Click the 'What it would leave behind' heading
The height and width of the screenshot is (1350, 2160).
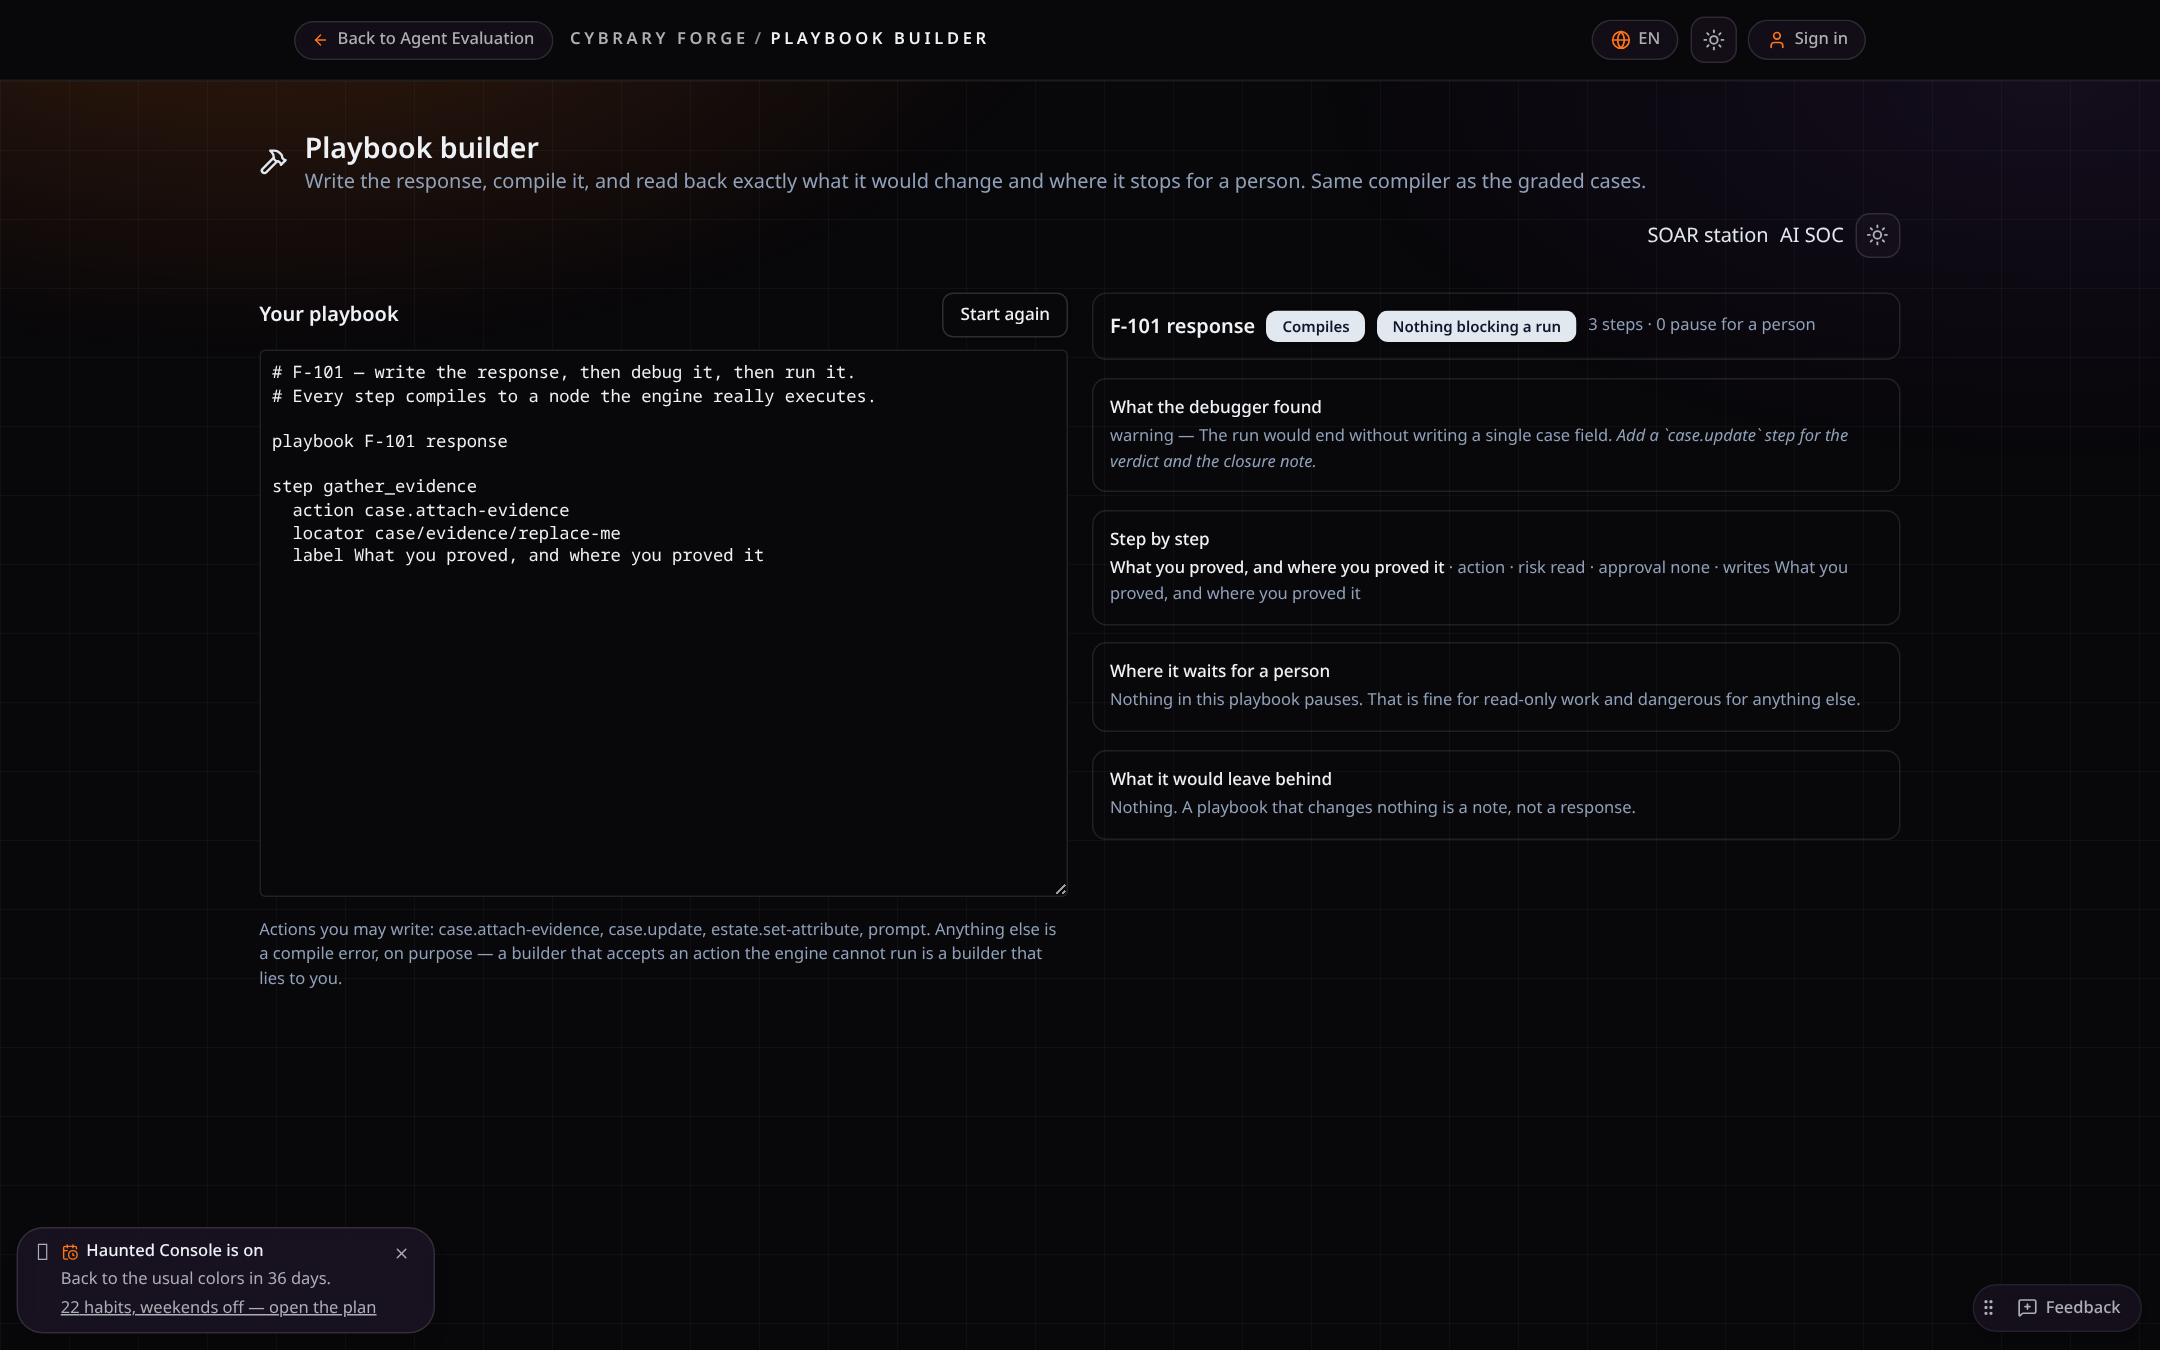pyautogui.click(x=1220, y=779)
